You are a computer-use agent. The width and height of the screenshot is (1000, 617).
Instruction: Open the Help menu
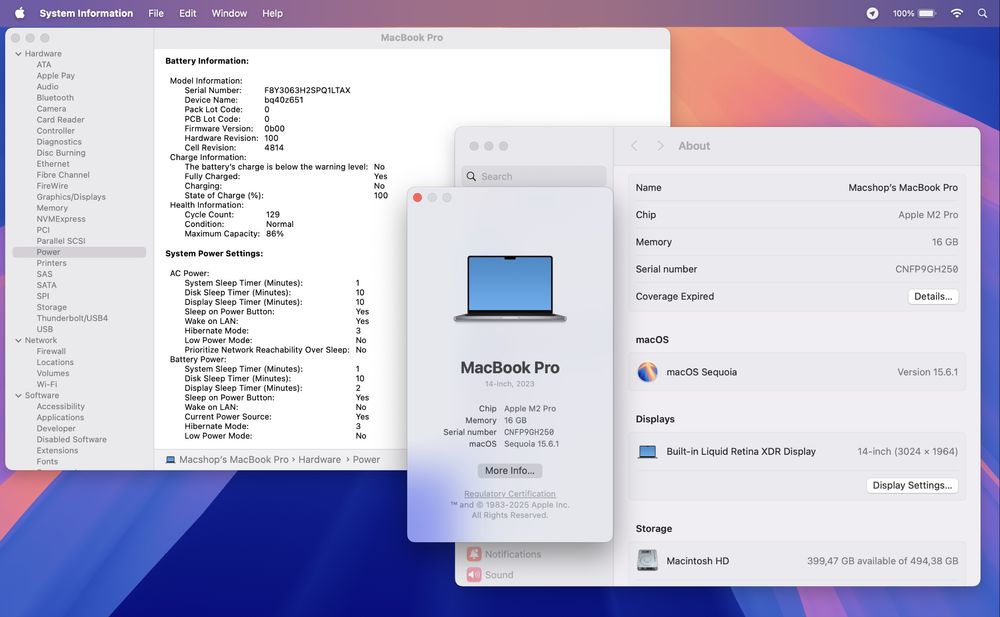pos(272,13)
